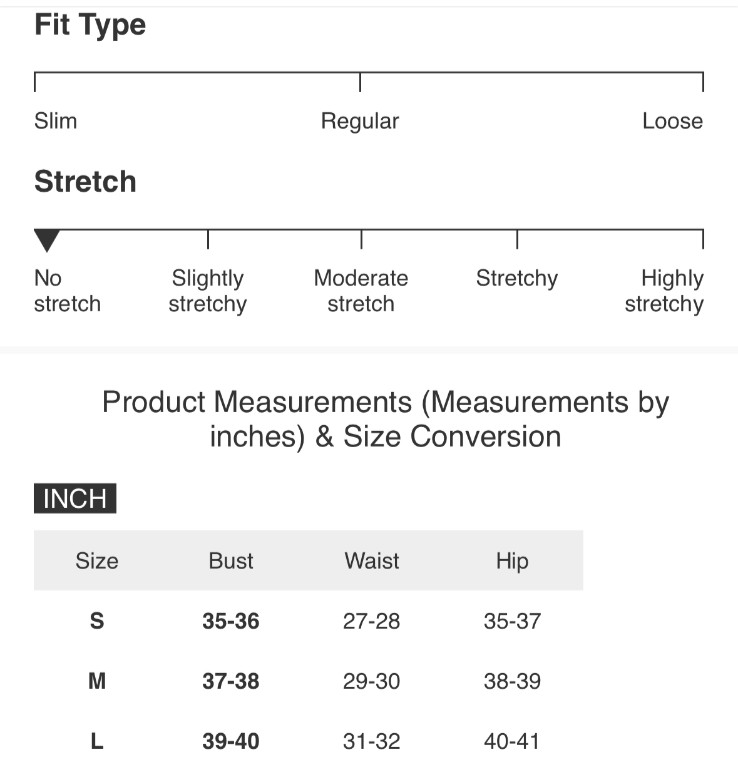Click the Bust column header
Viewport: 738px width, 784px height.
click(231, 560)
